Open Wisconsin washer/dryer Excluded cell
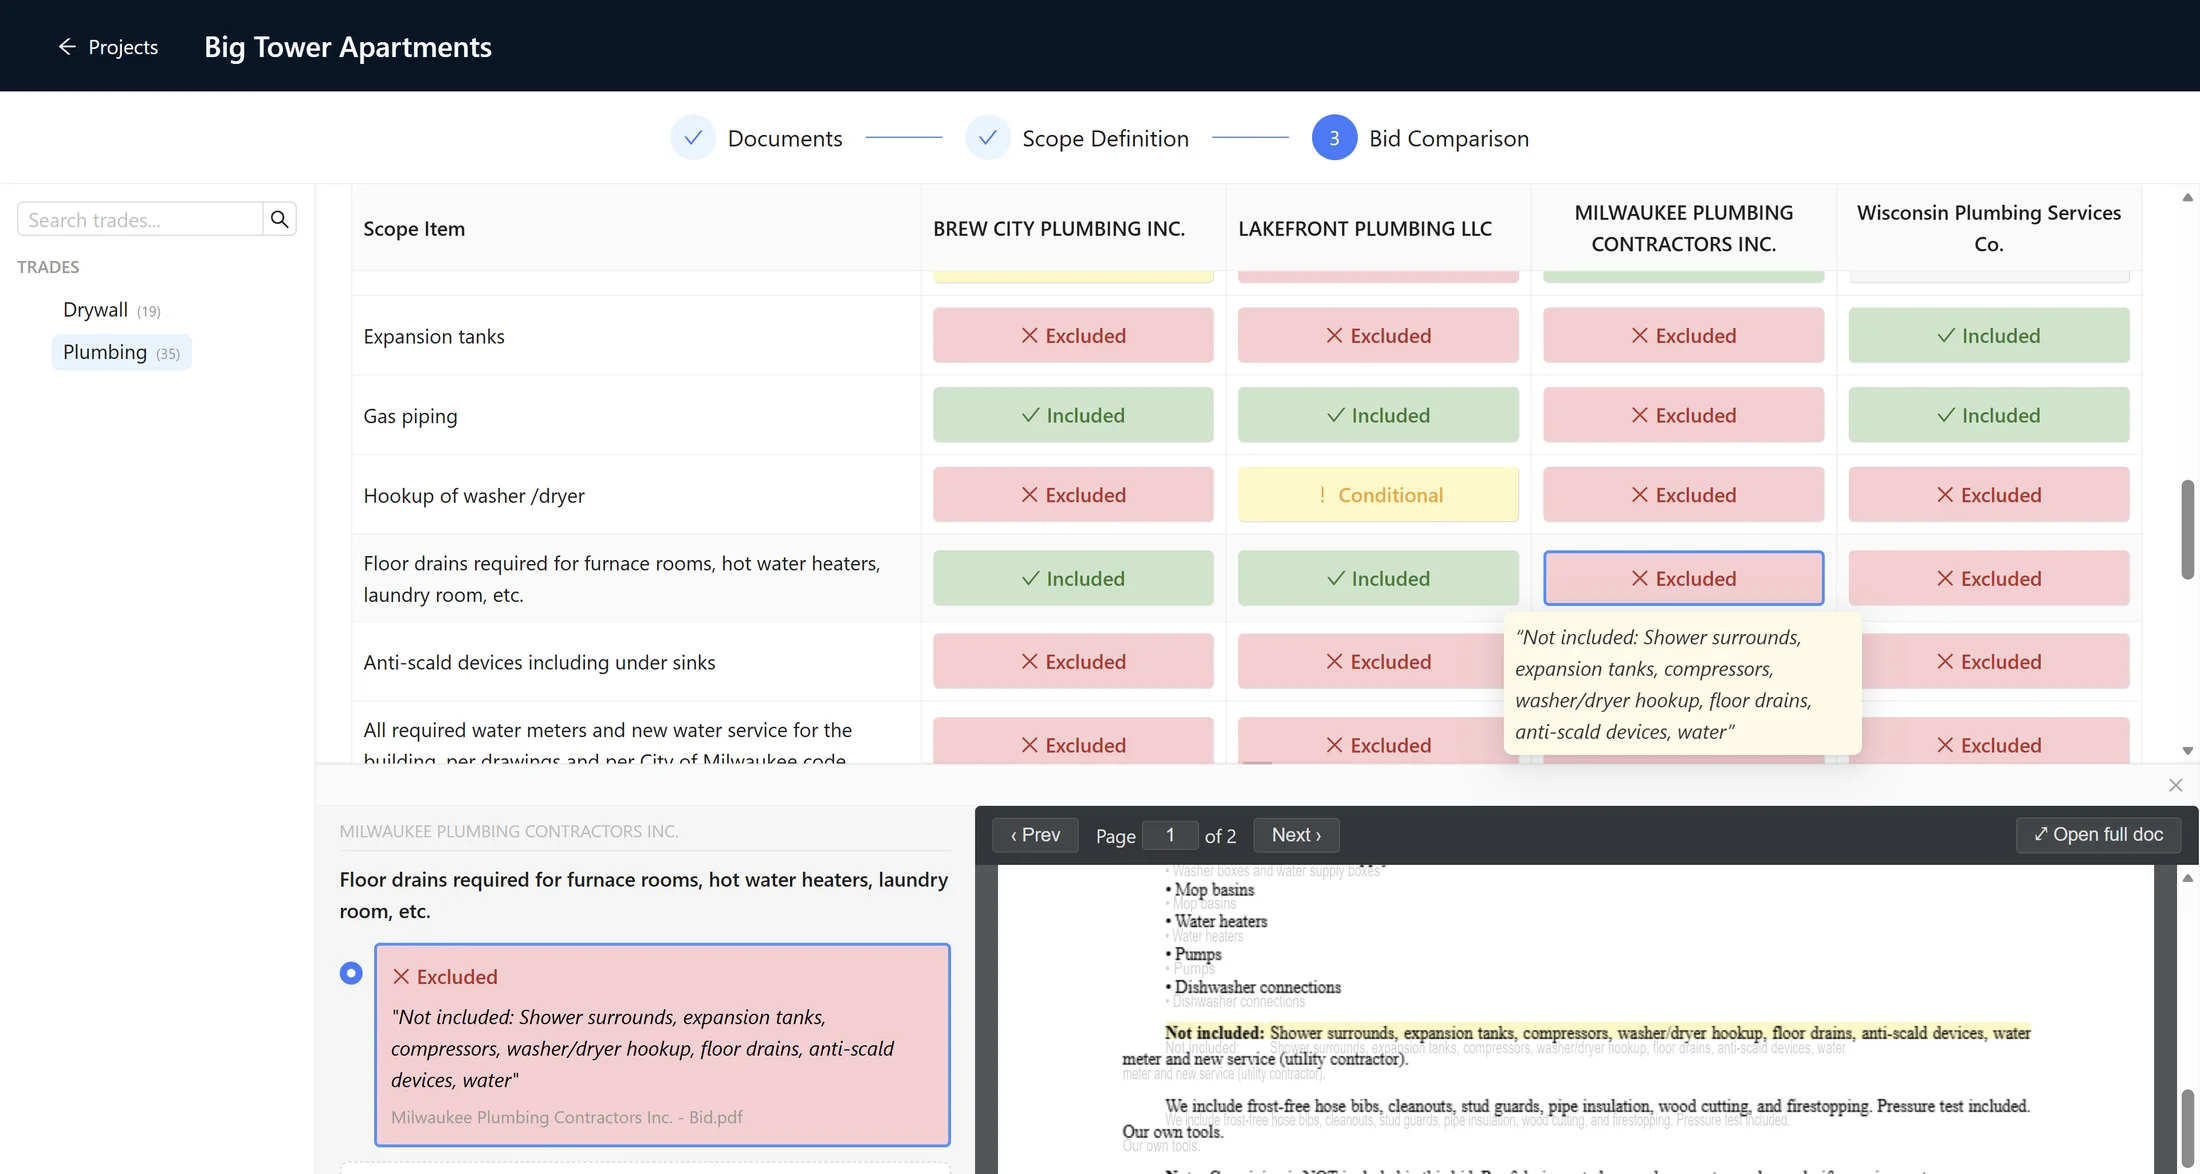The image size is (2200, 1174). [x=1988, y=495]
